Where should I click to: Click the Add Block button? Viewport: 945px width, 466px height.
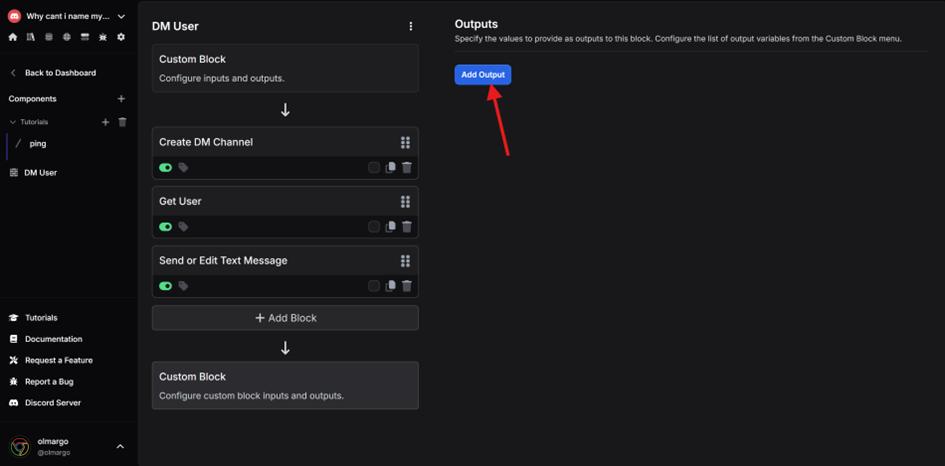tap(285, 318)
